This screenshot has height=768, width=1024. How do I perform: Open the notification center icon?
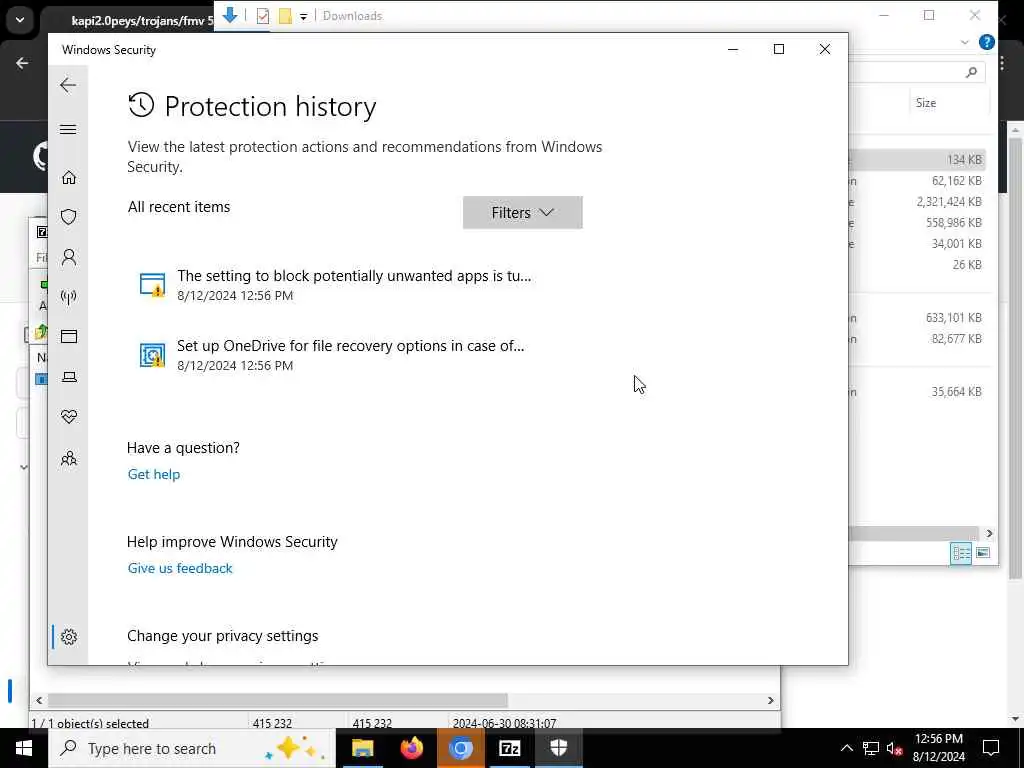pos(991,748)
